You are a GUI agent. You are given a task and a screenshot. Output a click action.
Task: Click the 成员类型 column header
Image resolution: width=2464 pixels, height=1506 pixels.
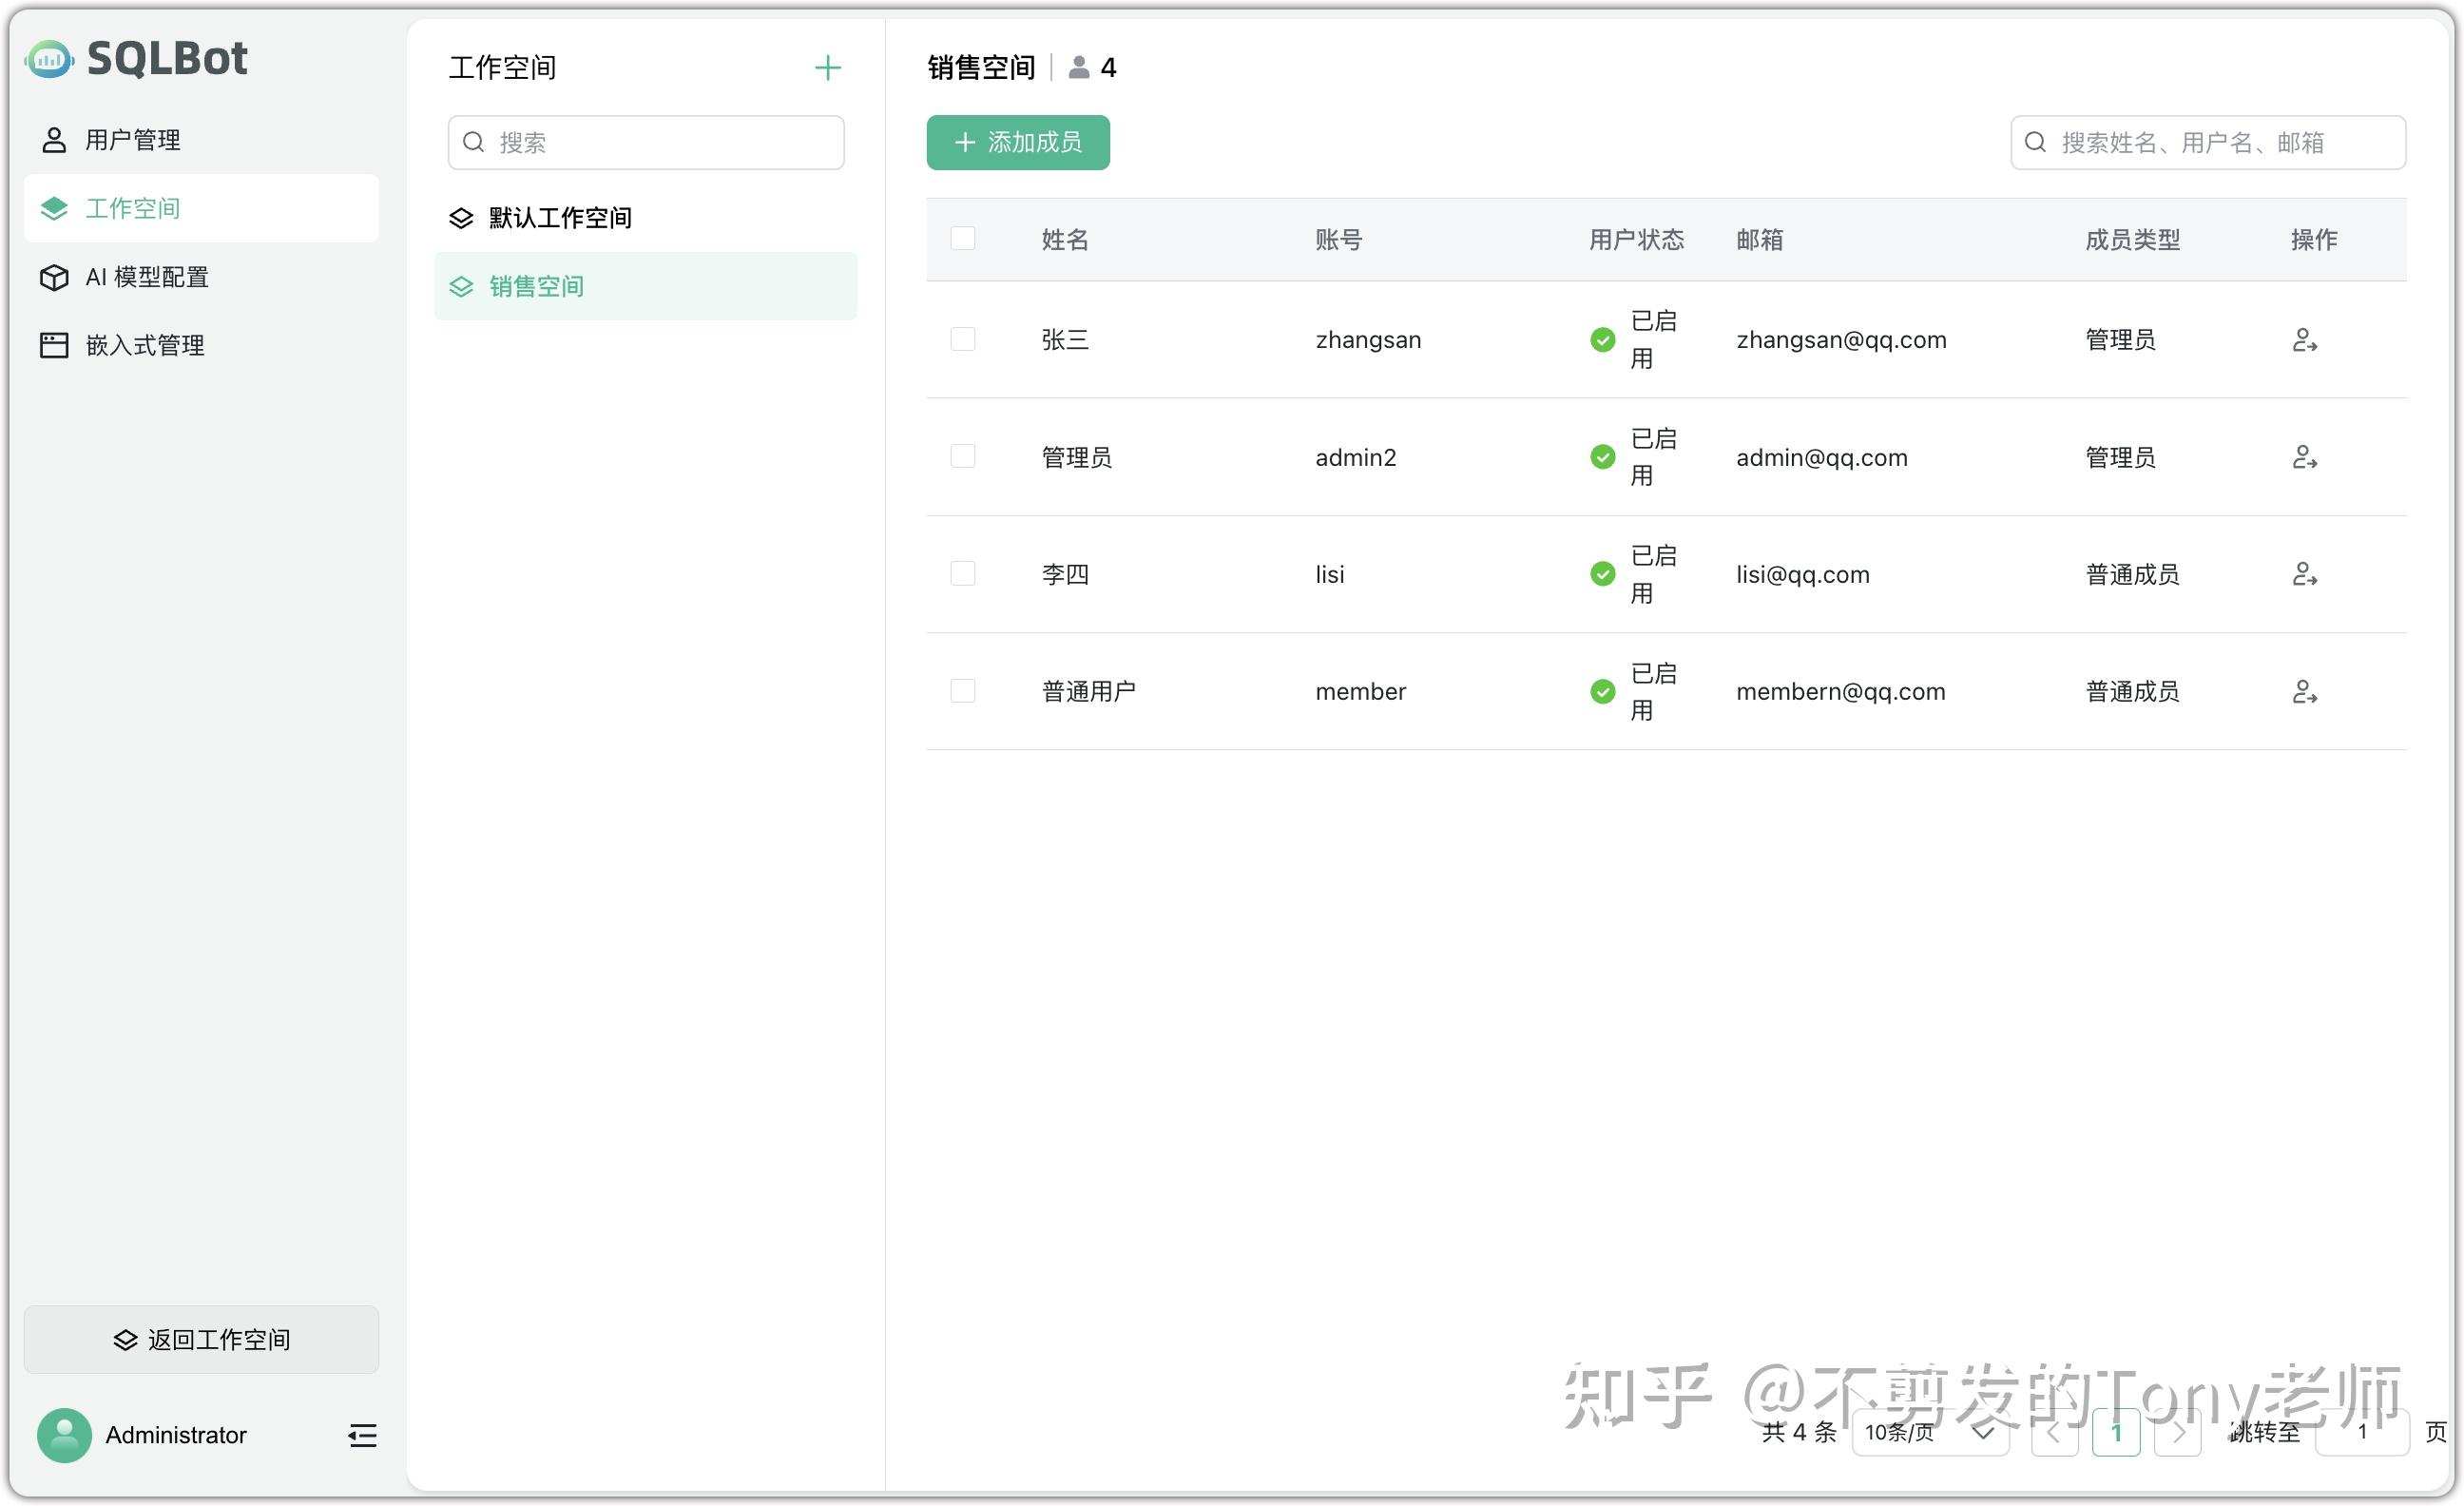click(2131, 239)
